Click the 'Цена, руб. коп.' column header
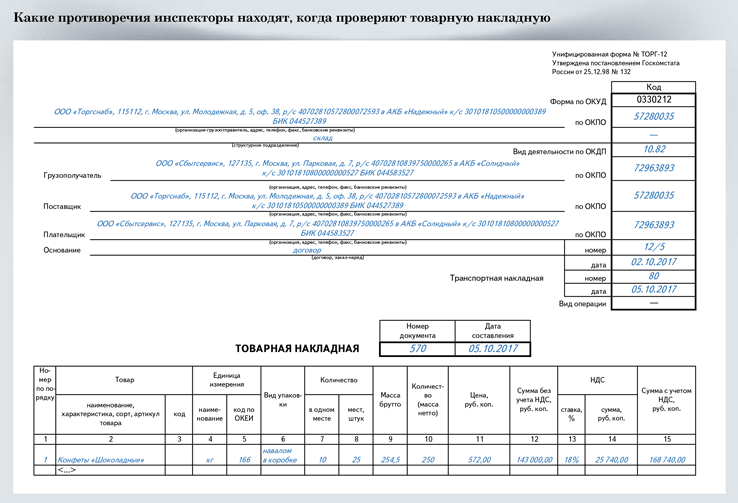This screenshot has width=738, height=503. point(479,399)
